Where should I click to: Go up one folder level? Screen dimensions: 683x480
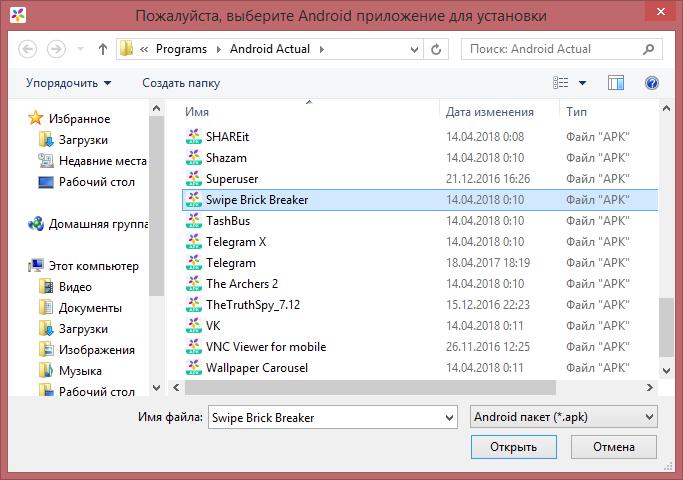click(x=103, y=49)
